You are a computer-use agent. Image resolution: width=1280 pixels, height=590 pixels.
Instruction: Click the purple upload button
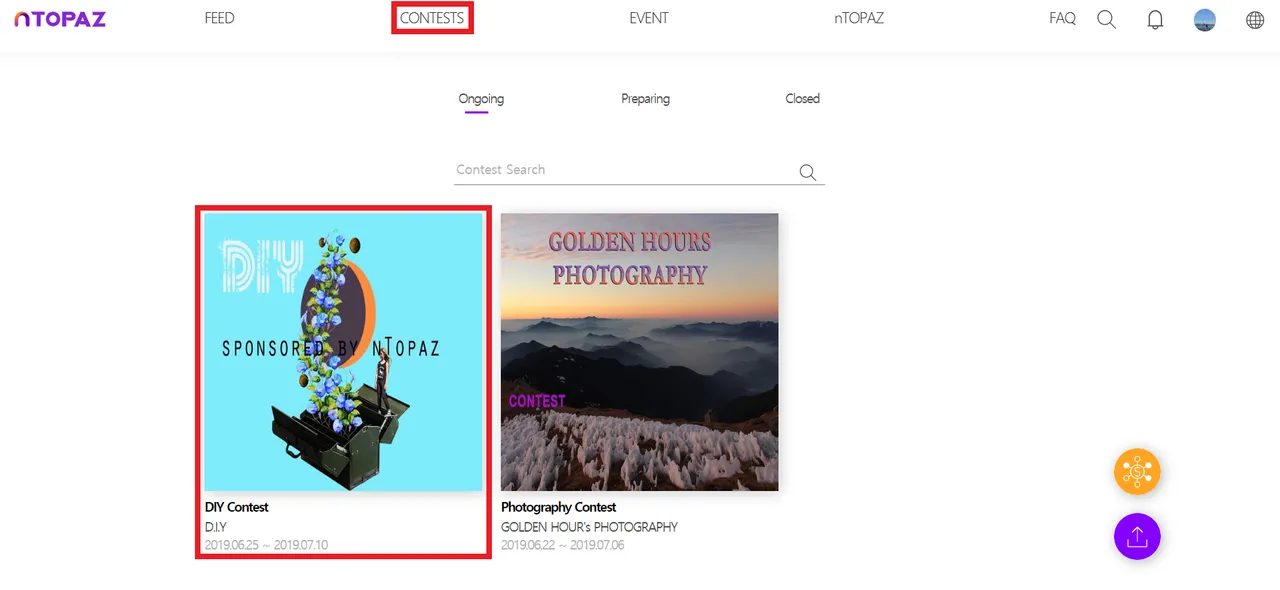click(x=1137, y=537)
